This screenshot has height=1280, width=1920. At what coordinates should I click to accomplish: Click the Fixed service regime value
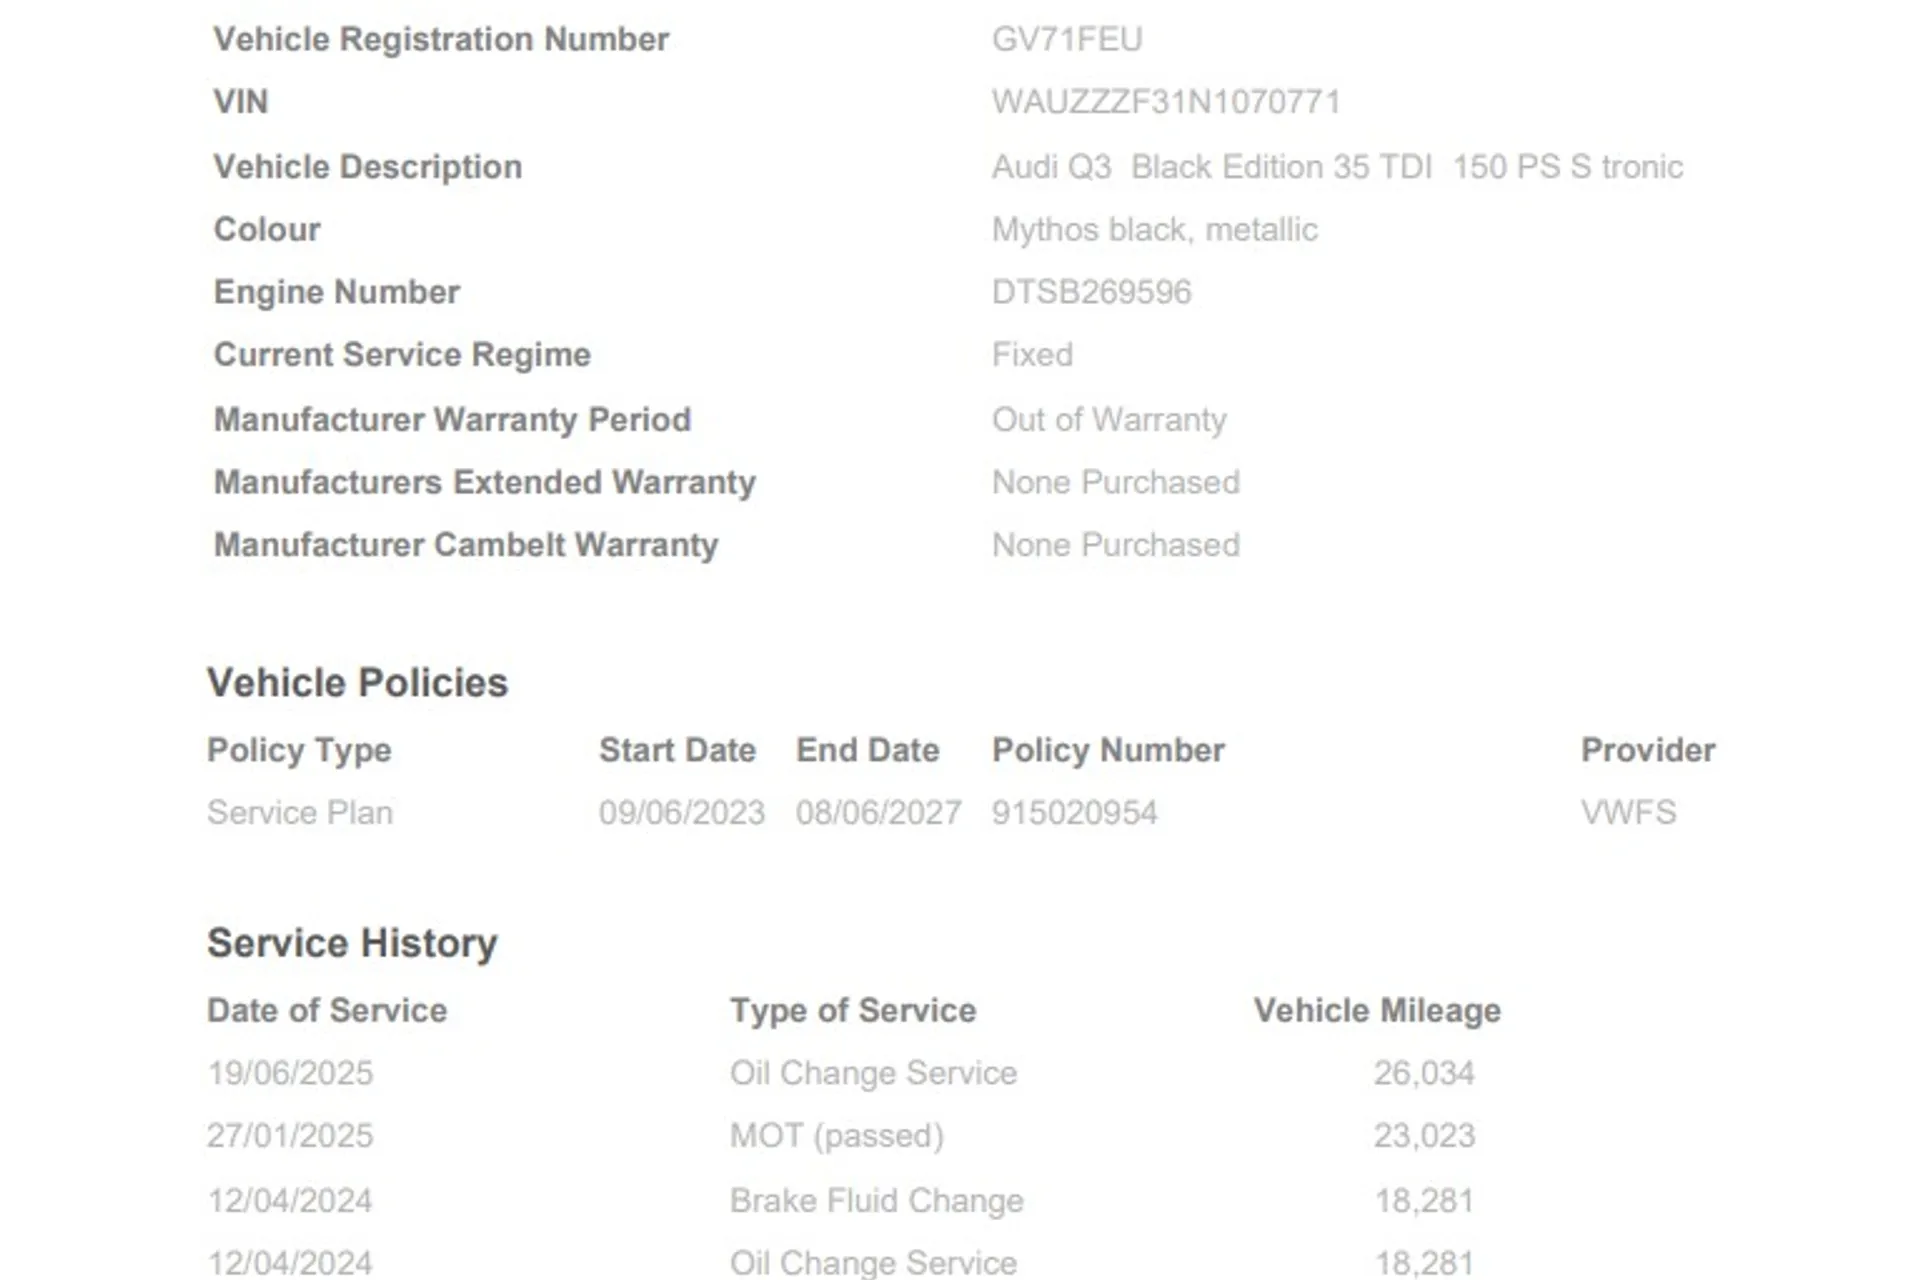(1032, 355)
